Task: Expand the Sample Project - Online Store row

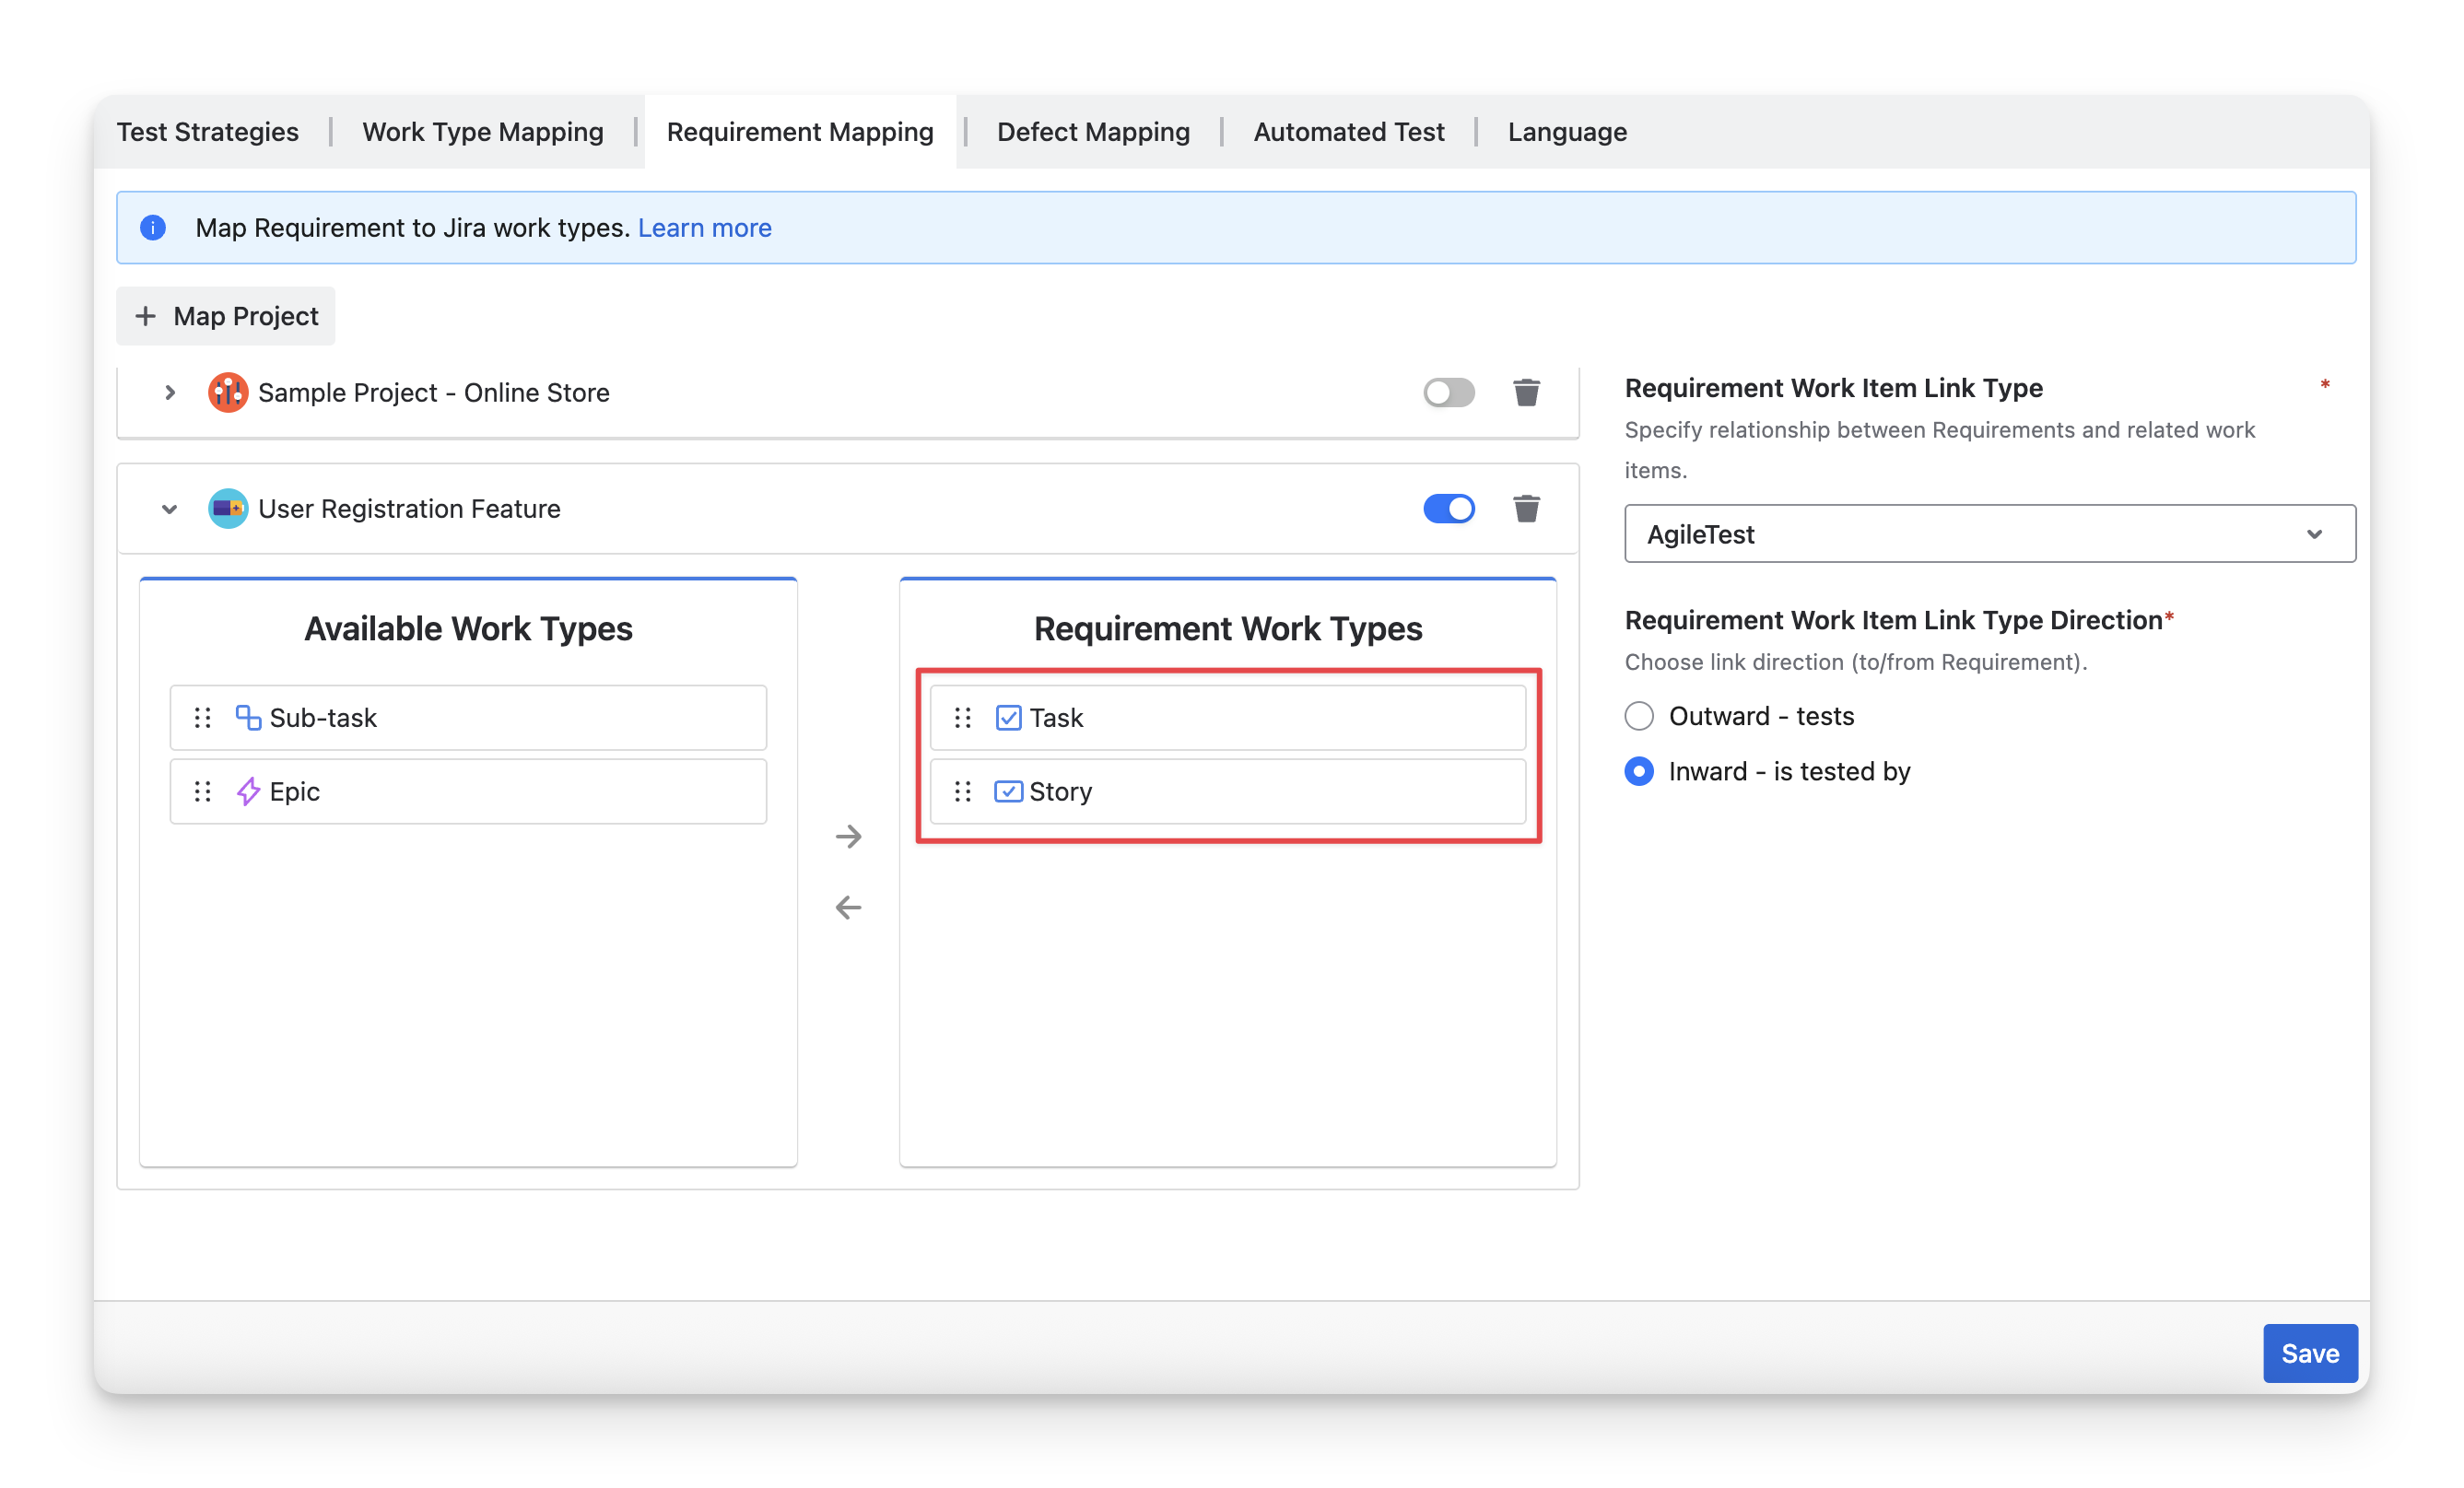Action: (x=170, y=392)
